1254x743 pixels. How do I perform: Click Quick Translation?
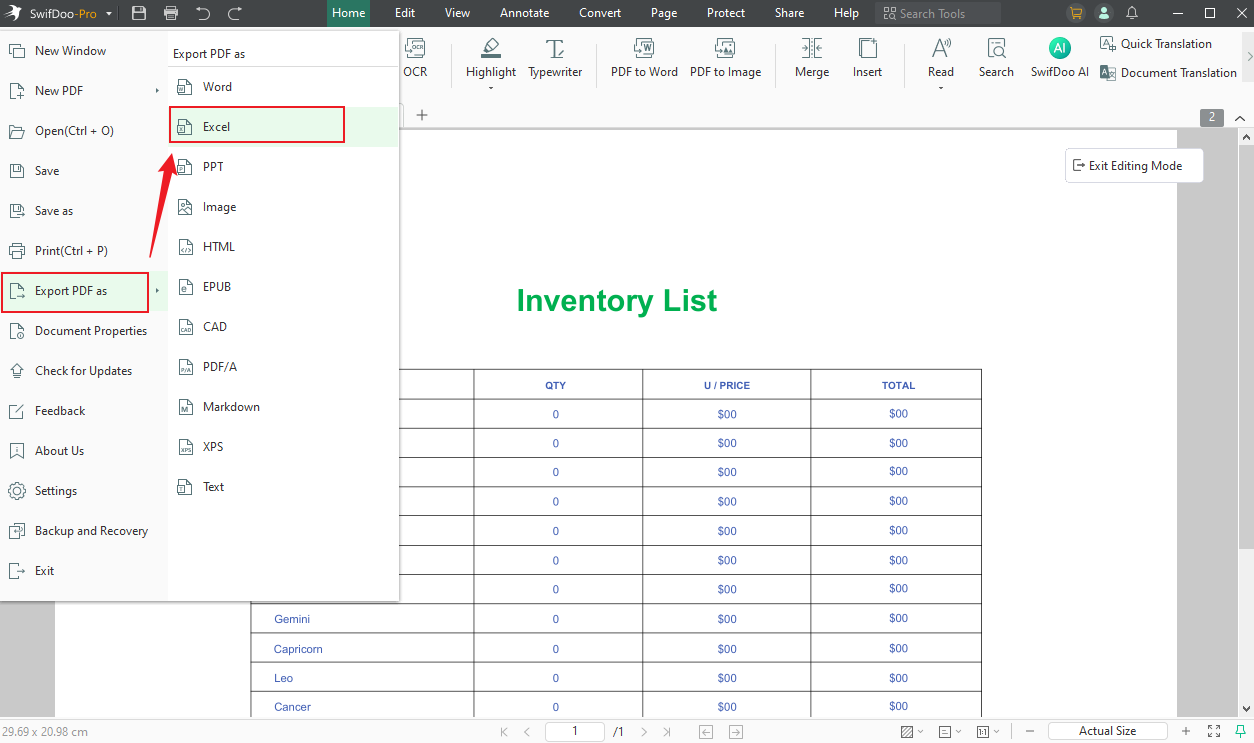click(x=1155, y=44)
